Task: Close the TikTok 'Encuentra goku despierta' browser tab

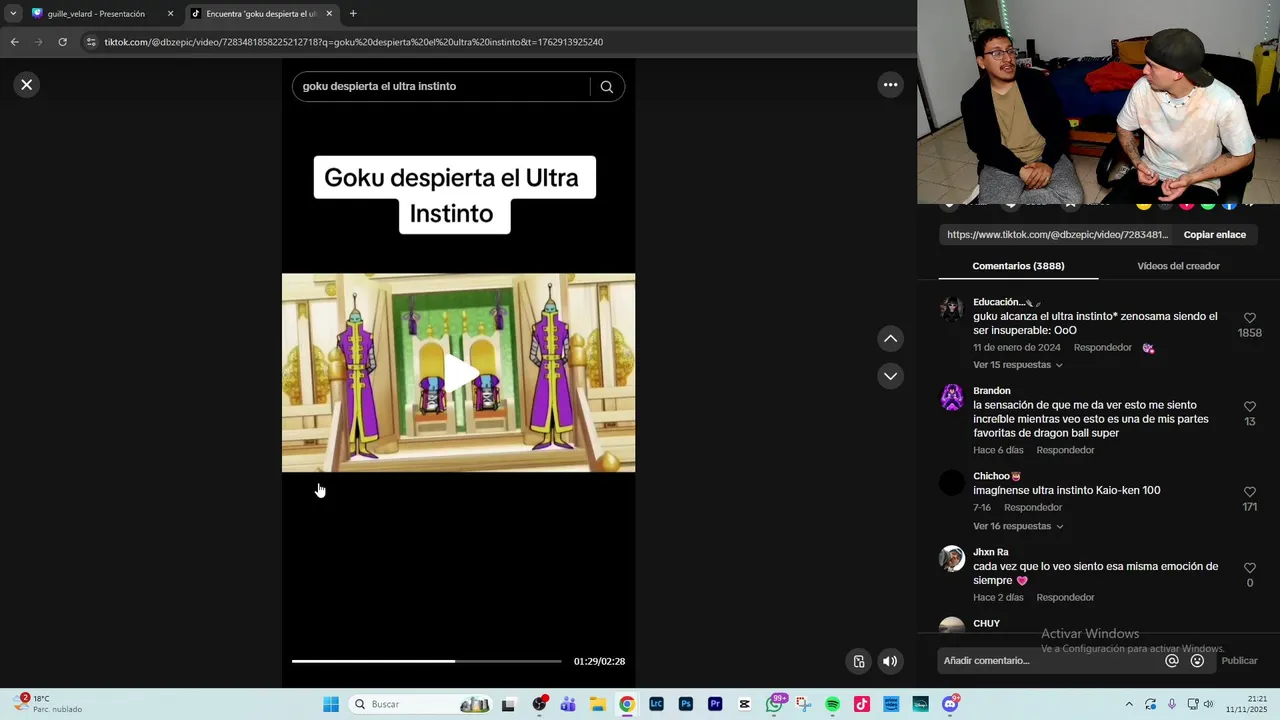Action: [329, 14]
